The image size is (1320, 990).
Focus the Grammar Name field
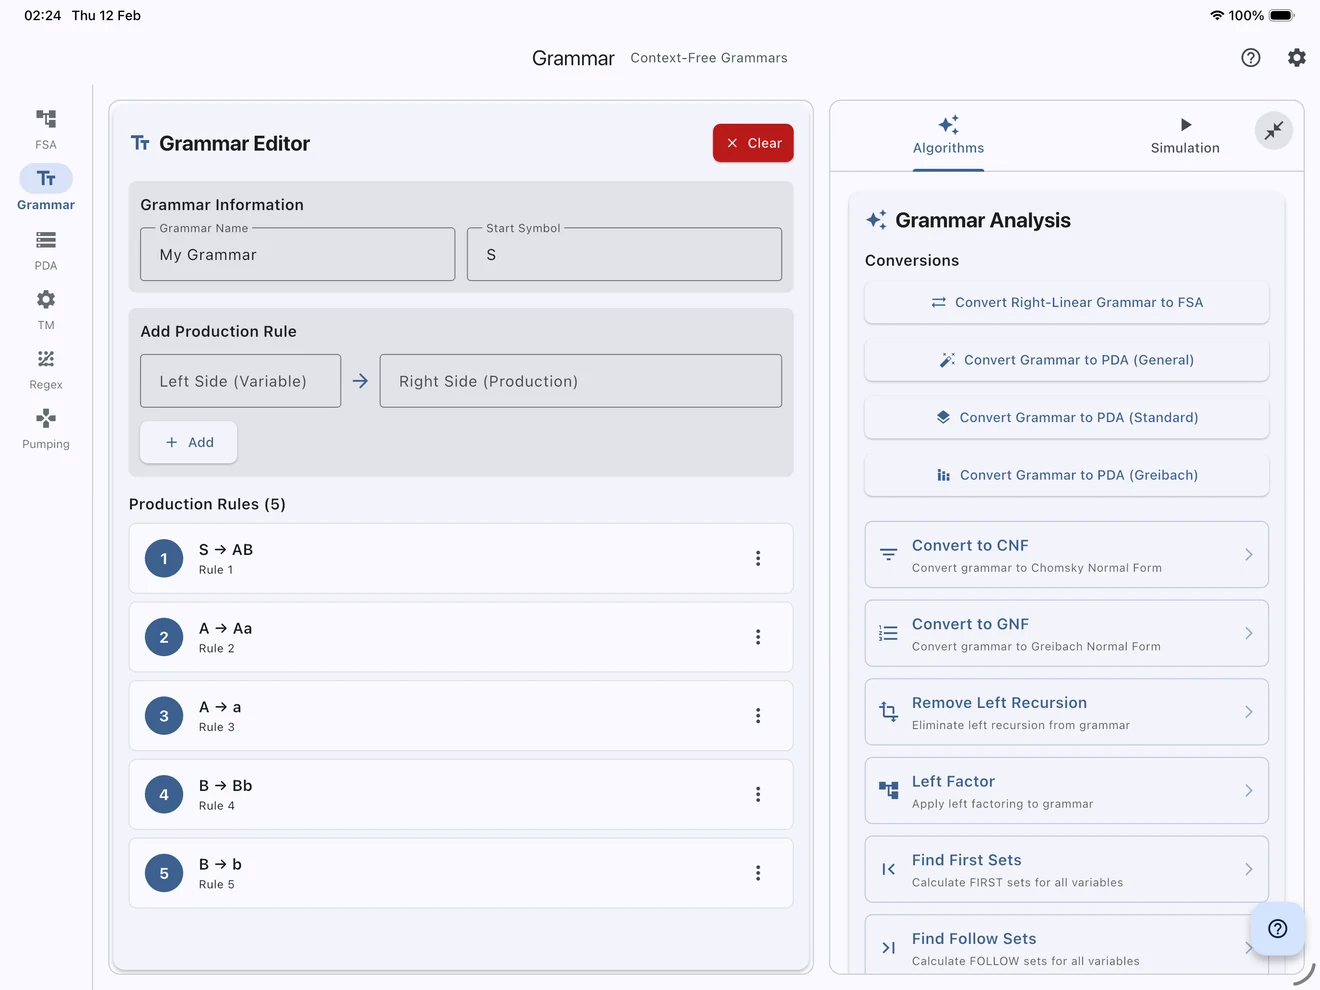point(298,254)
